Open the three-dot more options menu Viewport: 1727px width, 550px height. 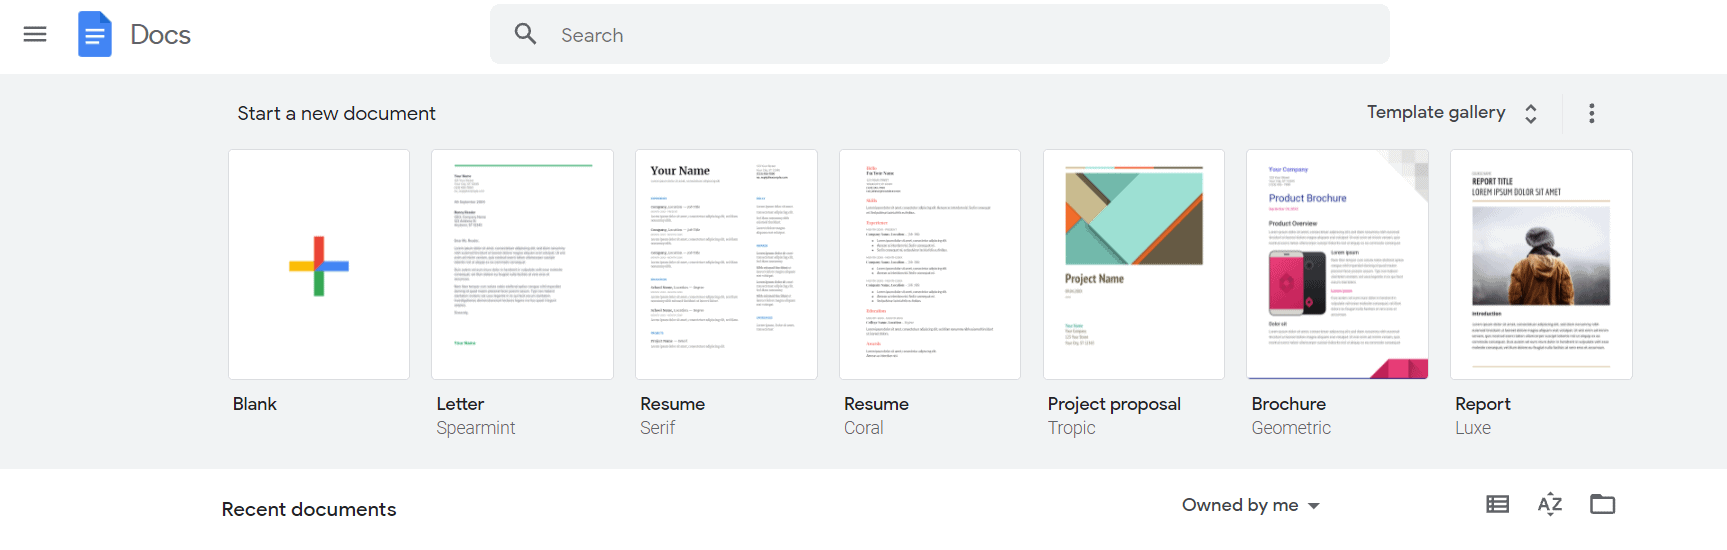point(1591,113)
